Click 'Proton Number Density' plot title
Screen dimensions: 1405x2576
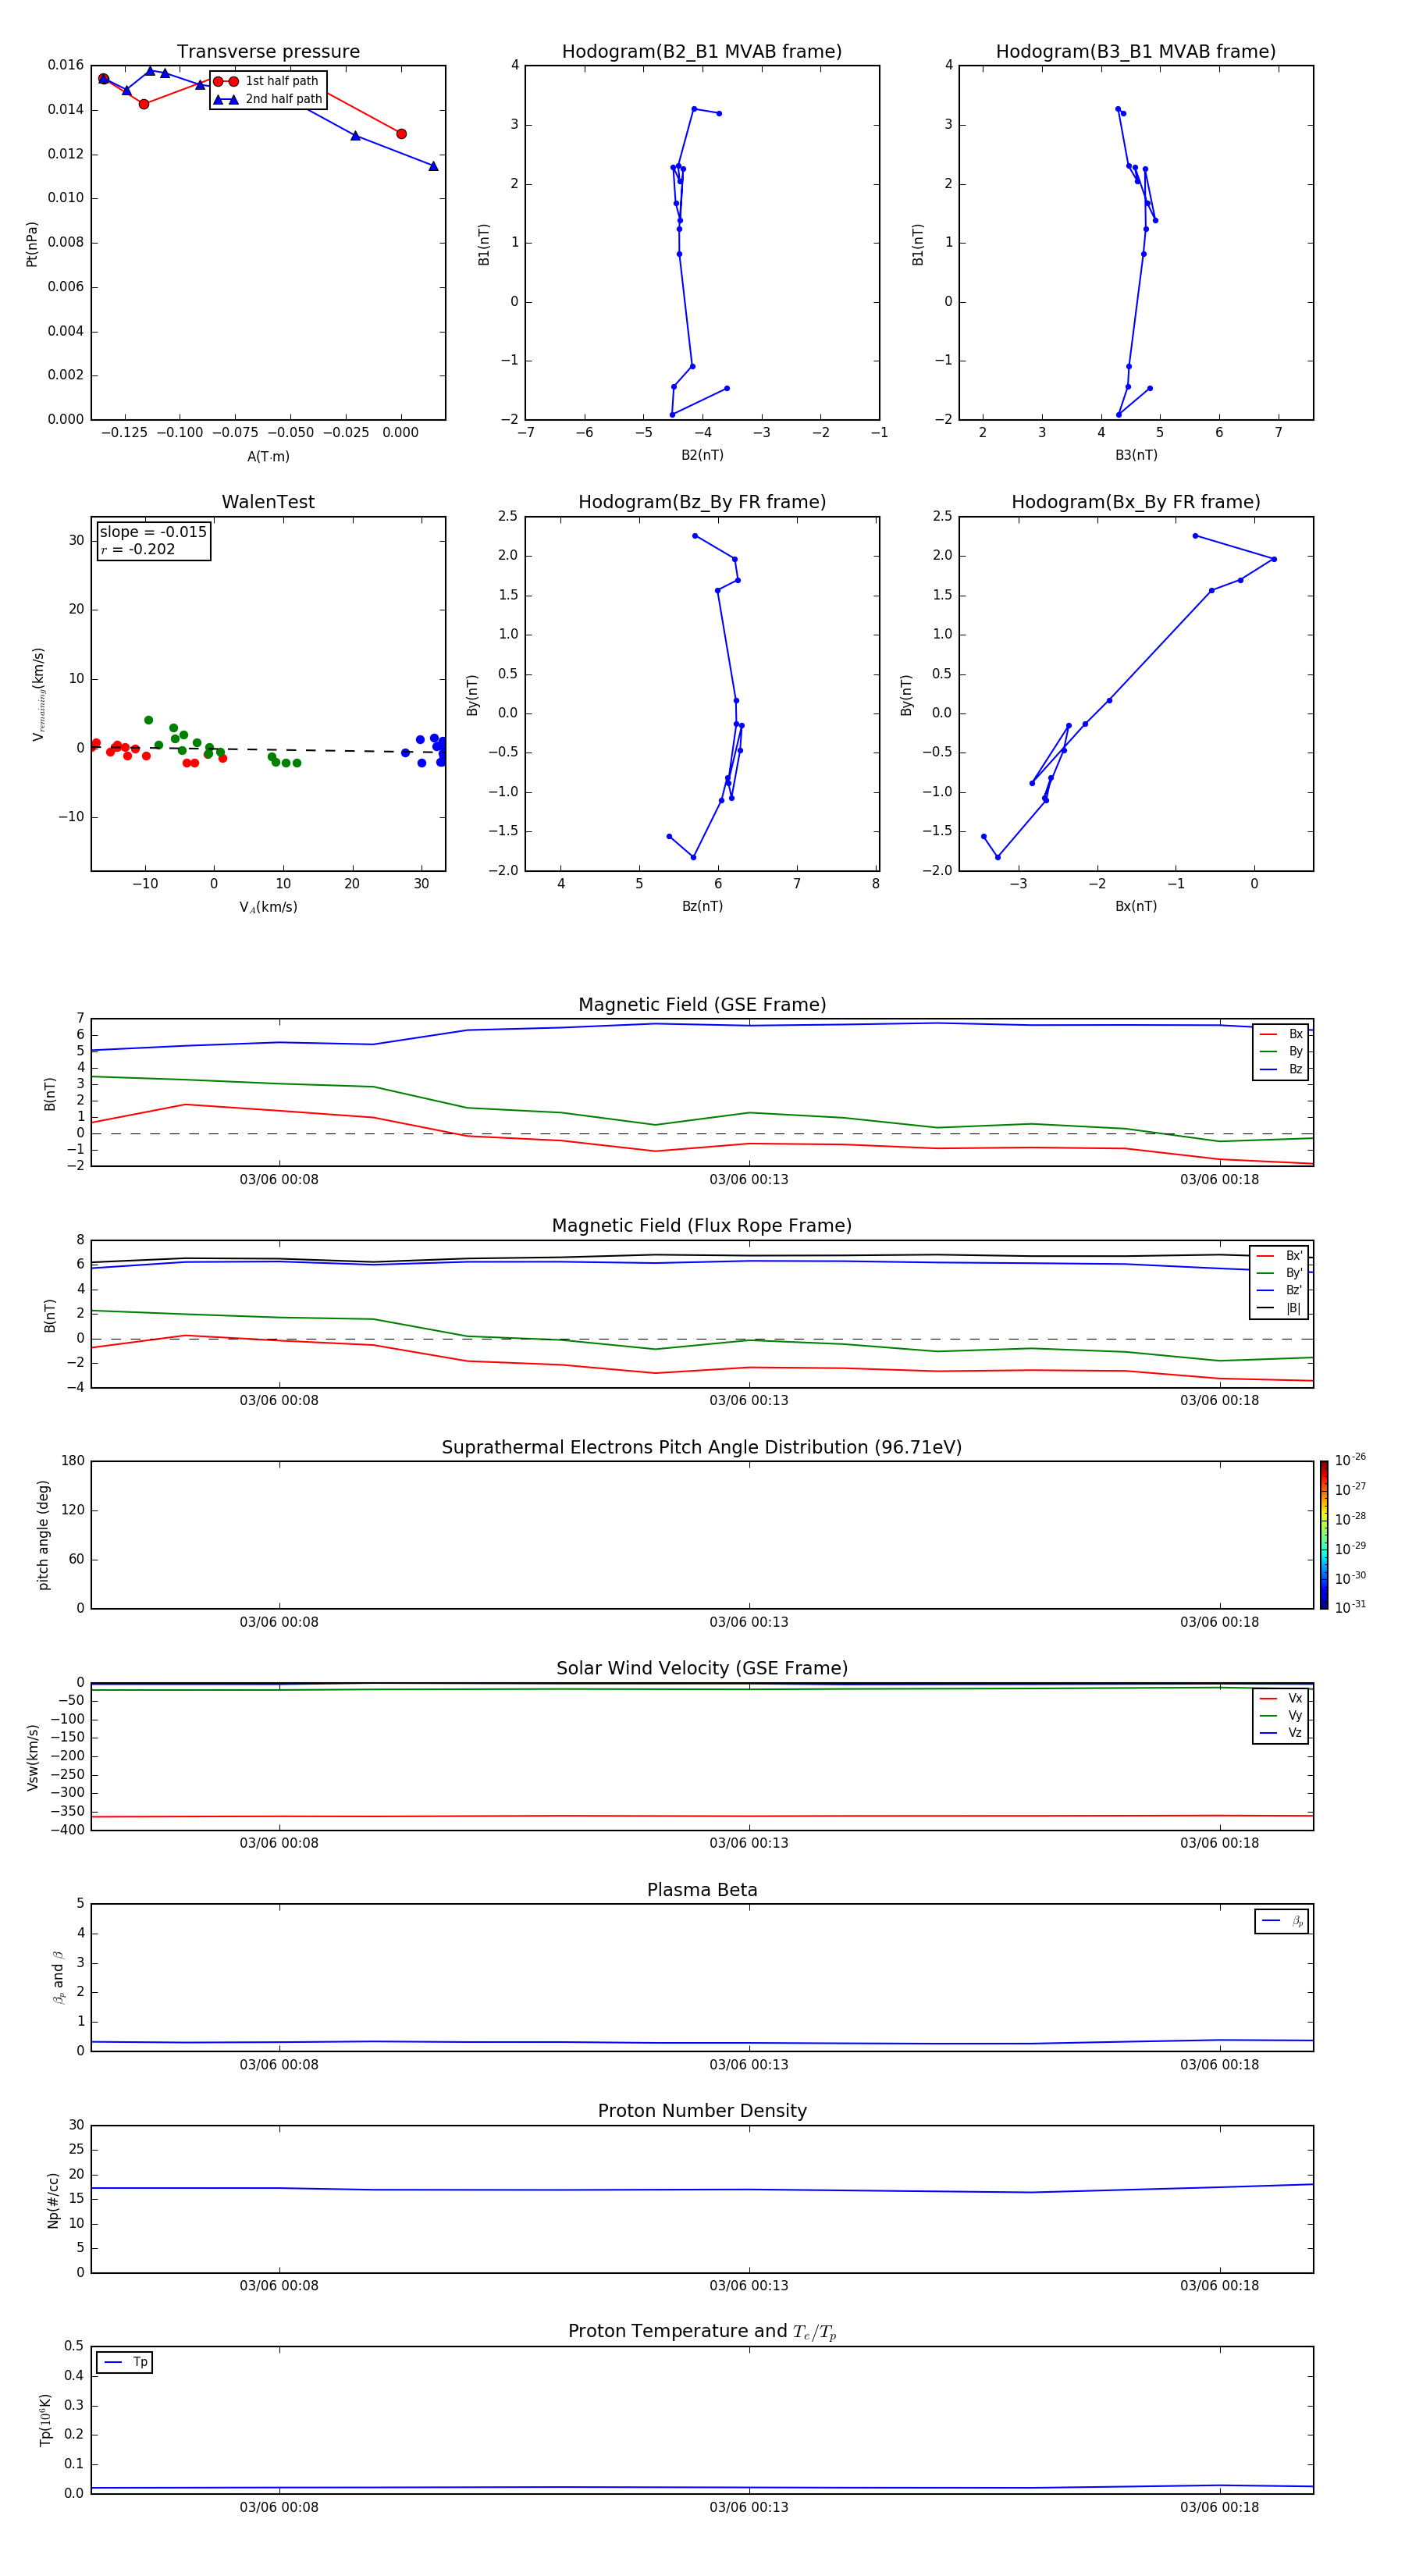(702, 2111)
